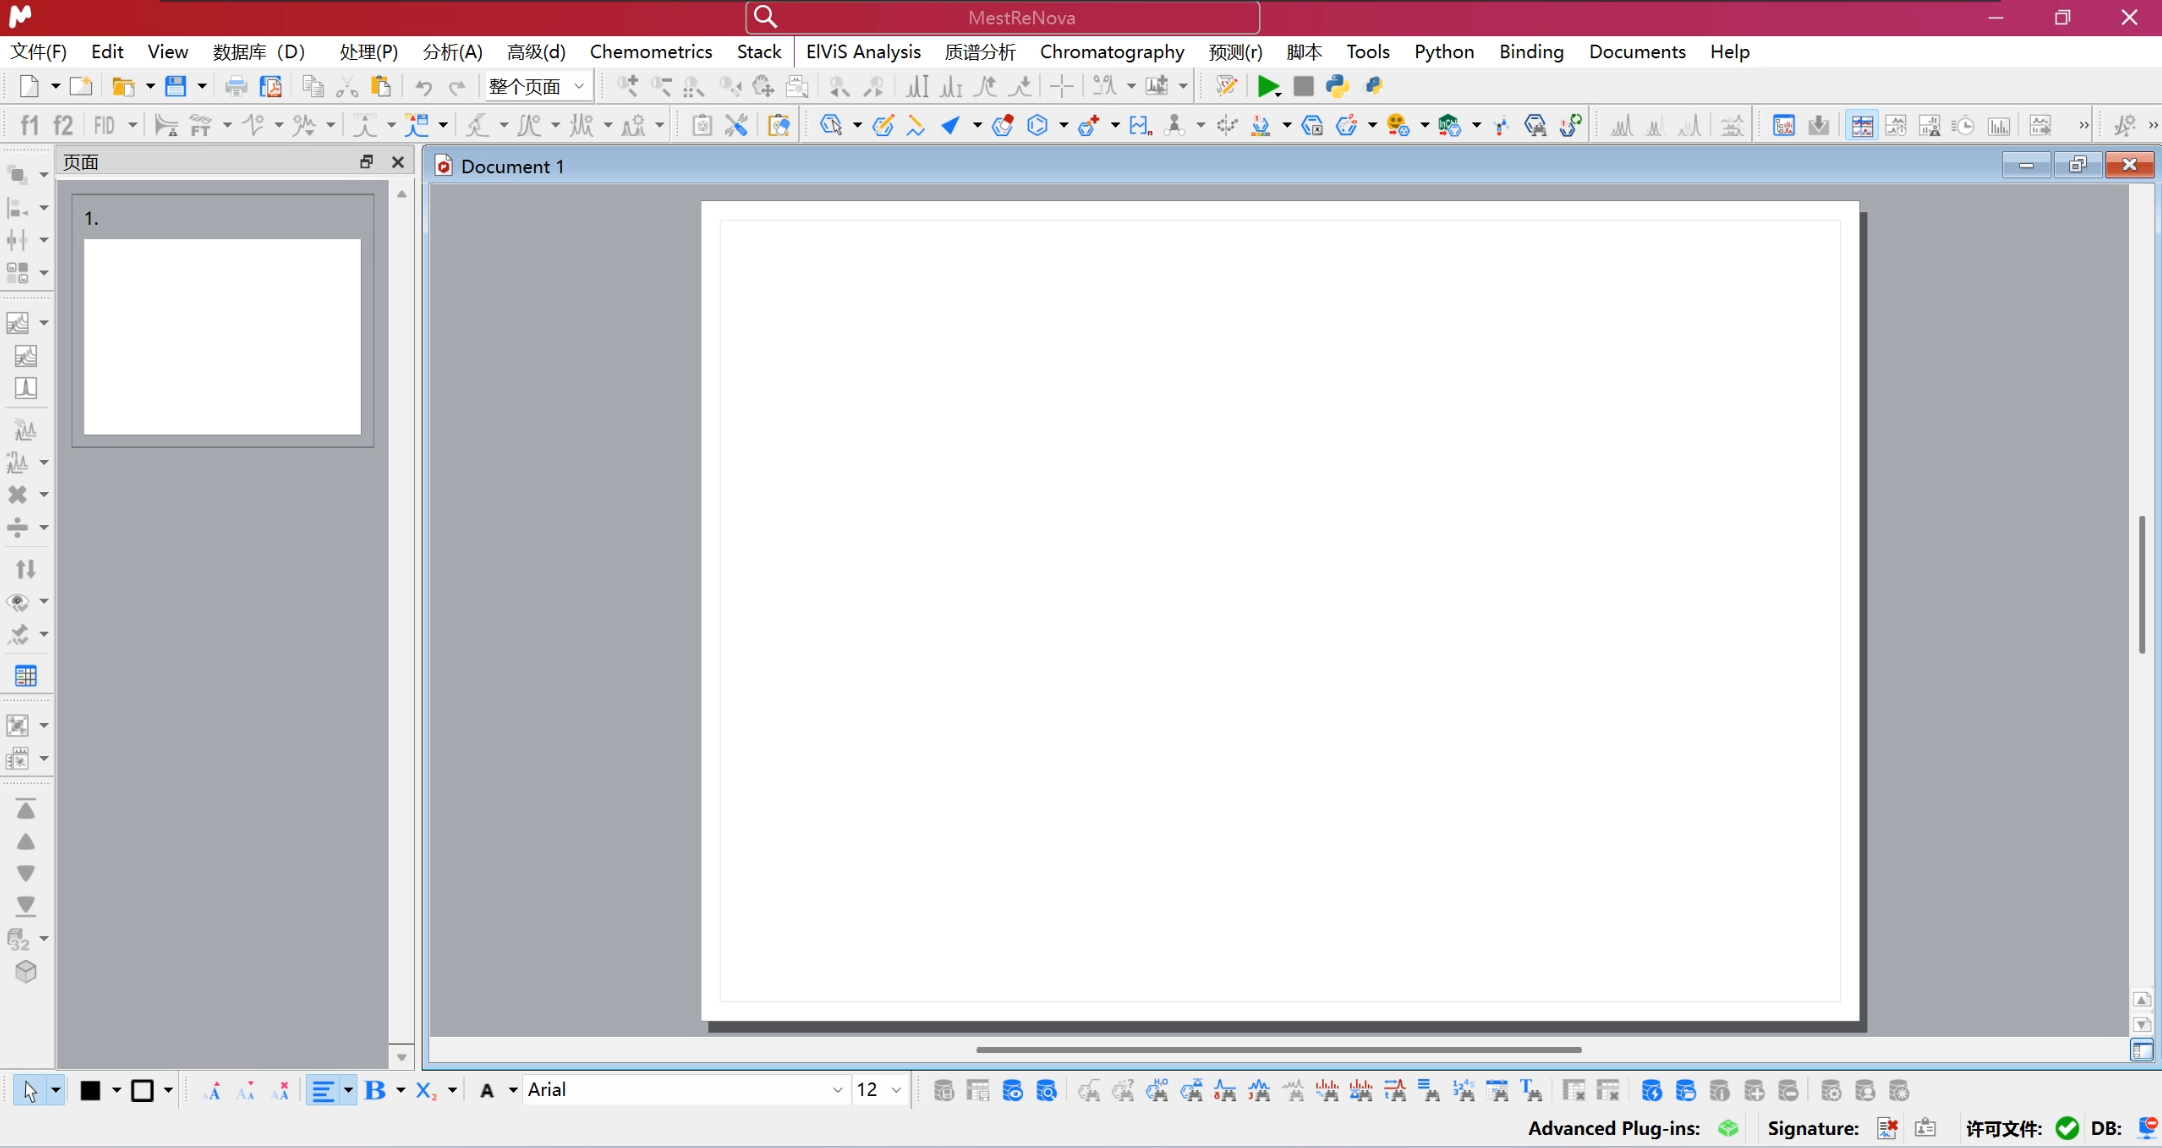Open the Help menu
This screenshot has width=2162, height=1148.
[1729, 52]
